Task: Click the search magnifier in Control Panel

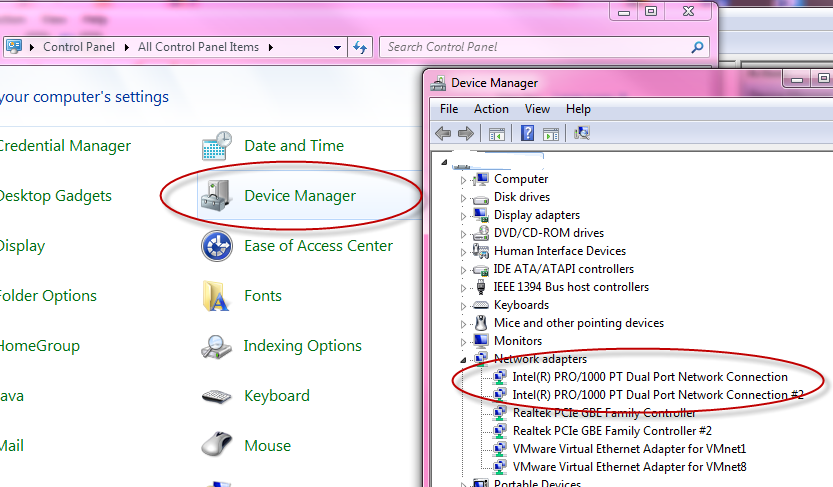Action: coord(697,47)
